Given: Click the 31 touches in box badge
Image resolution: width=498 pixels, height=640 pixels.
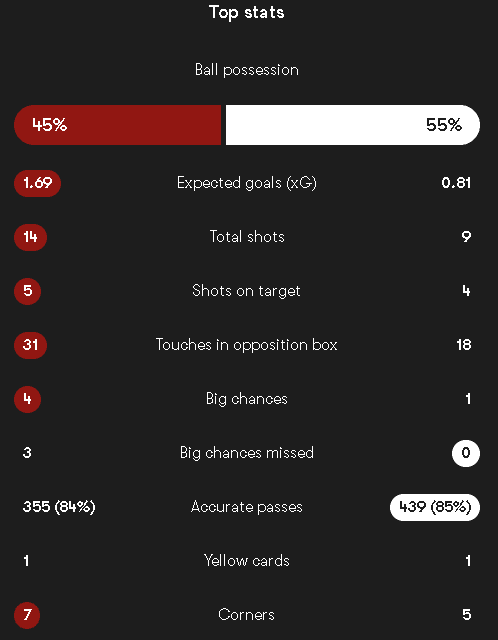Looking at the screenshot, I should 31,345.
